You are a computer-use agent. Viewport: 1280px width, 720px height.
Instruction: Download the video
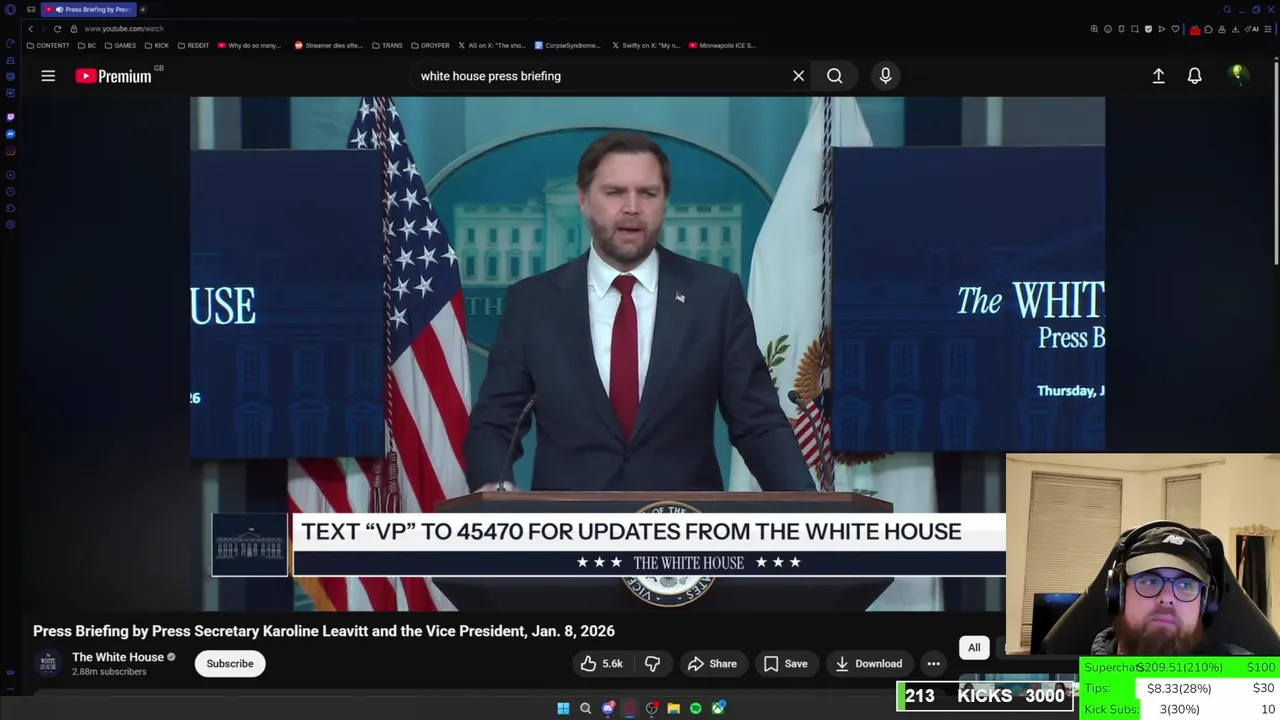click(868, 663)
